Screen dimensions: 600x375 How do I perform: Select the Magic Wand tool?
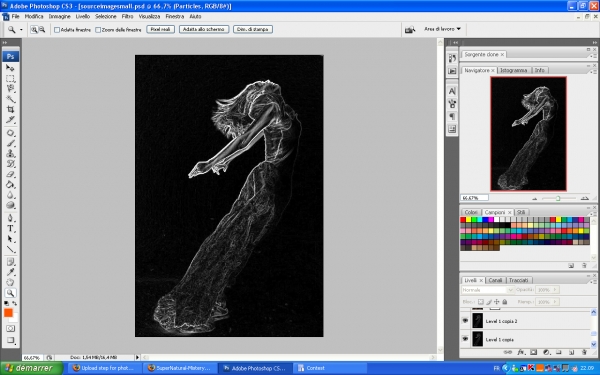coord(10,99)
